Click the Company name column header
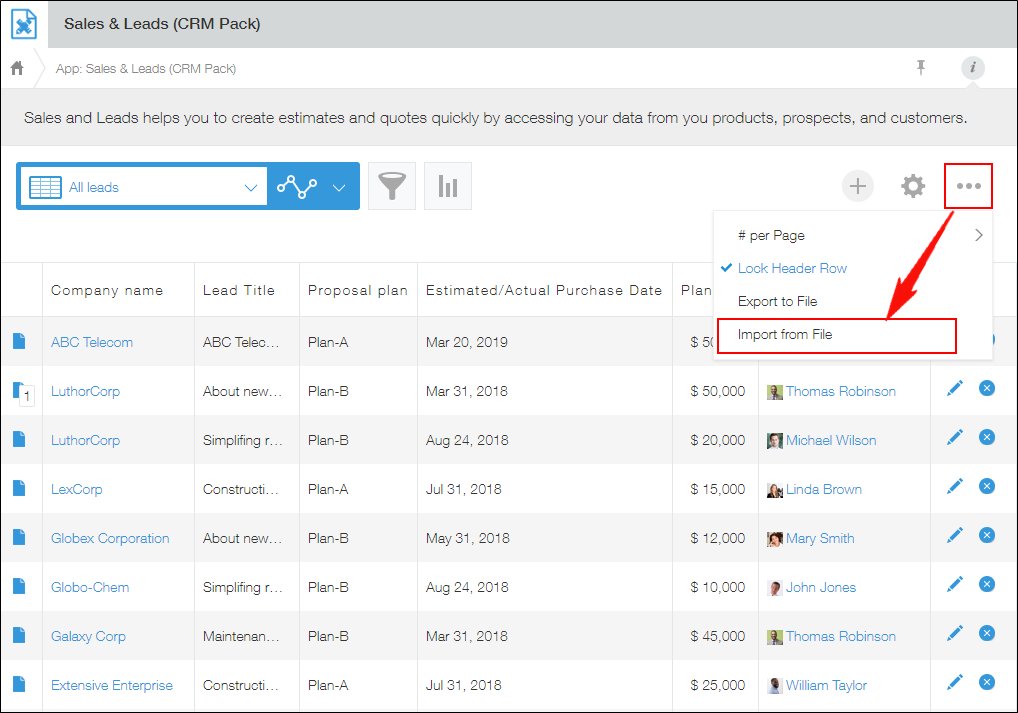This screenshot has height=713, width=1018. (107, 290)
